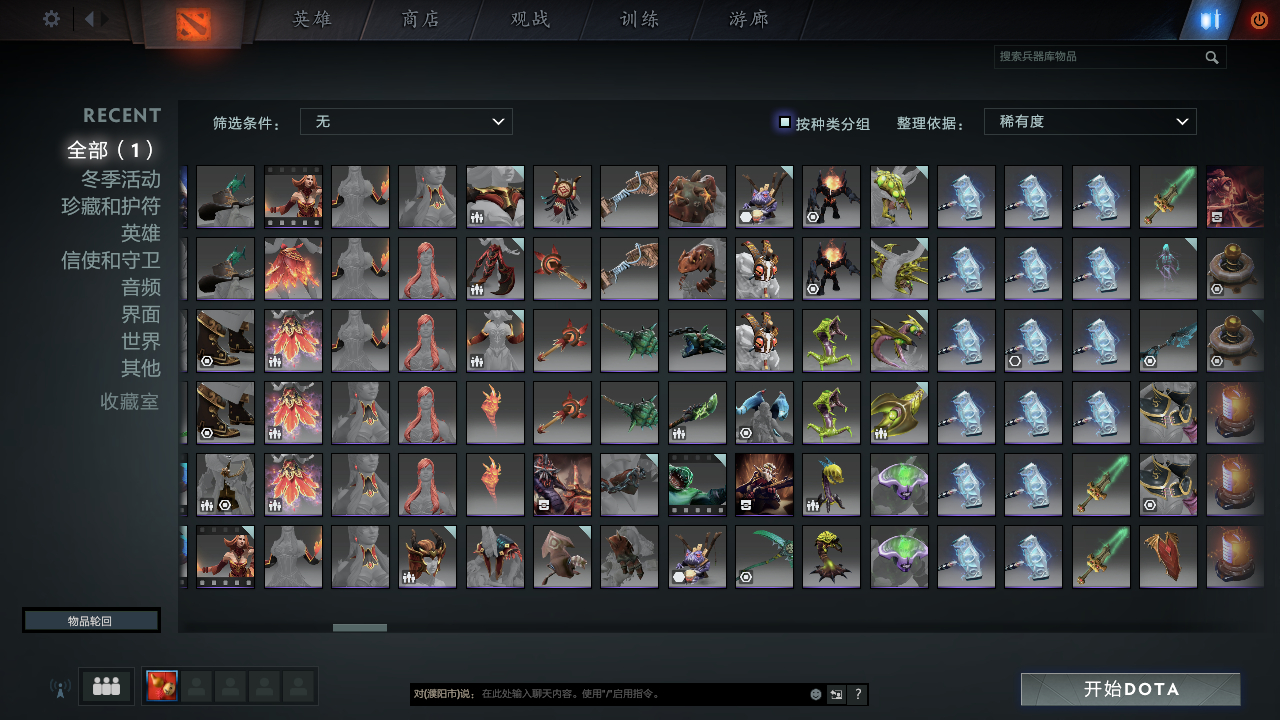Viewport: 1280px width, 720px height.
Task: Select the RECENT category
Action: (x=122, y=115)
